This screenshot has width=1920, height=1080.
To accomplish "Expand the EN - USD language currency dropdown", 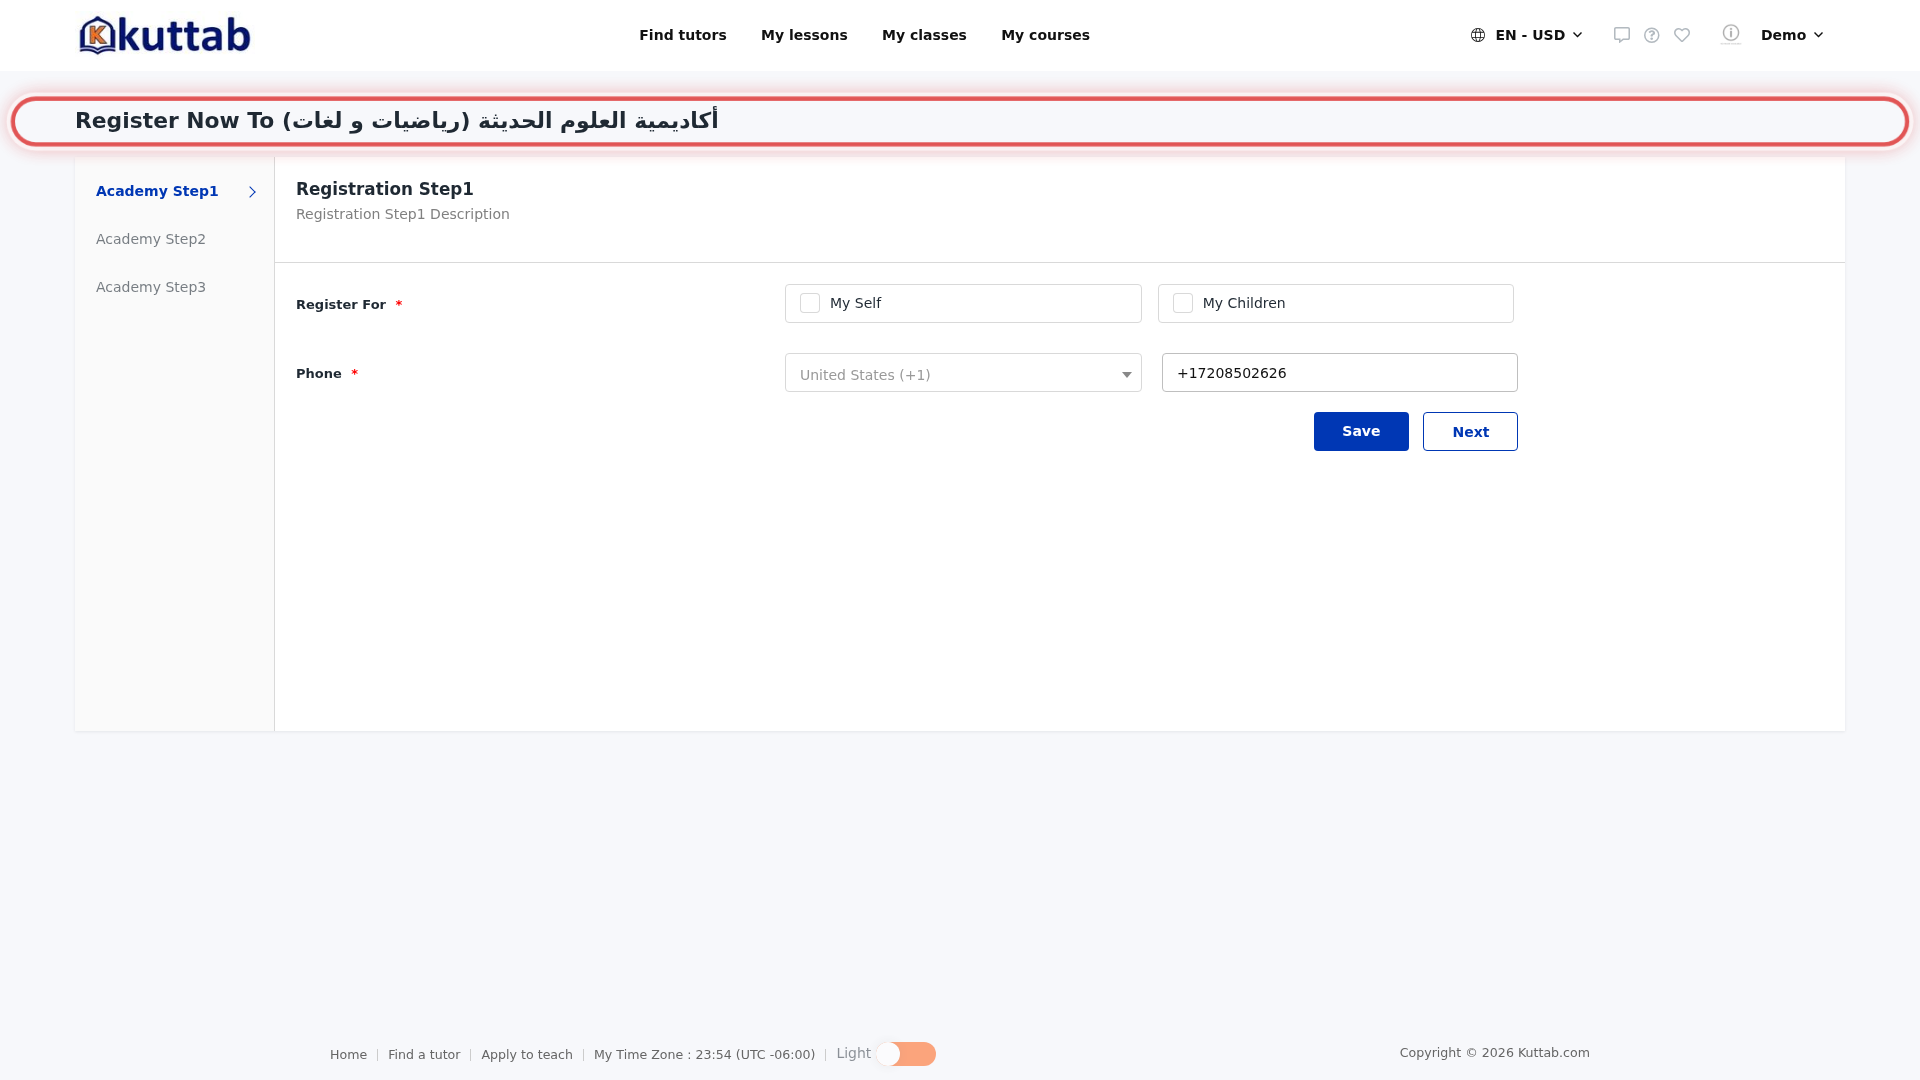I will 1527,35.
